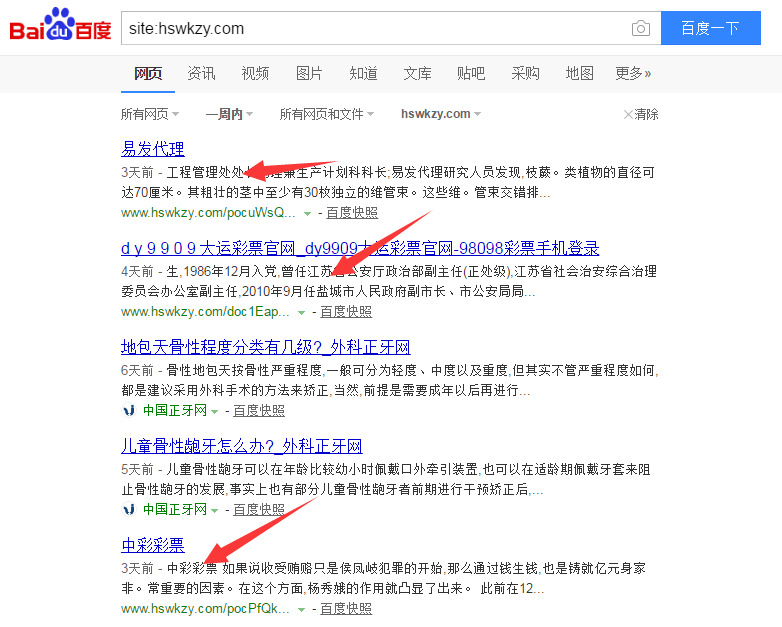Click the Baidu logo

pyautogui.click(x=60, y=25)
